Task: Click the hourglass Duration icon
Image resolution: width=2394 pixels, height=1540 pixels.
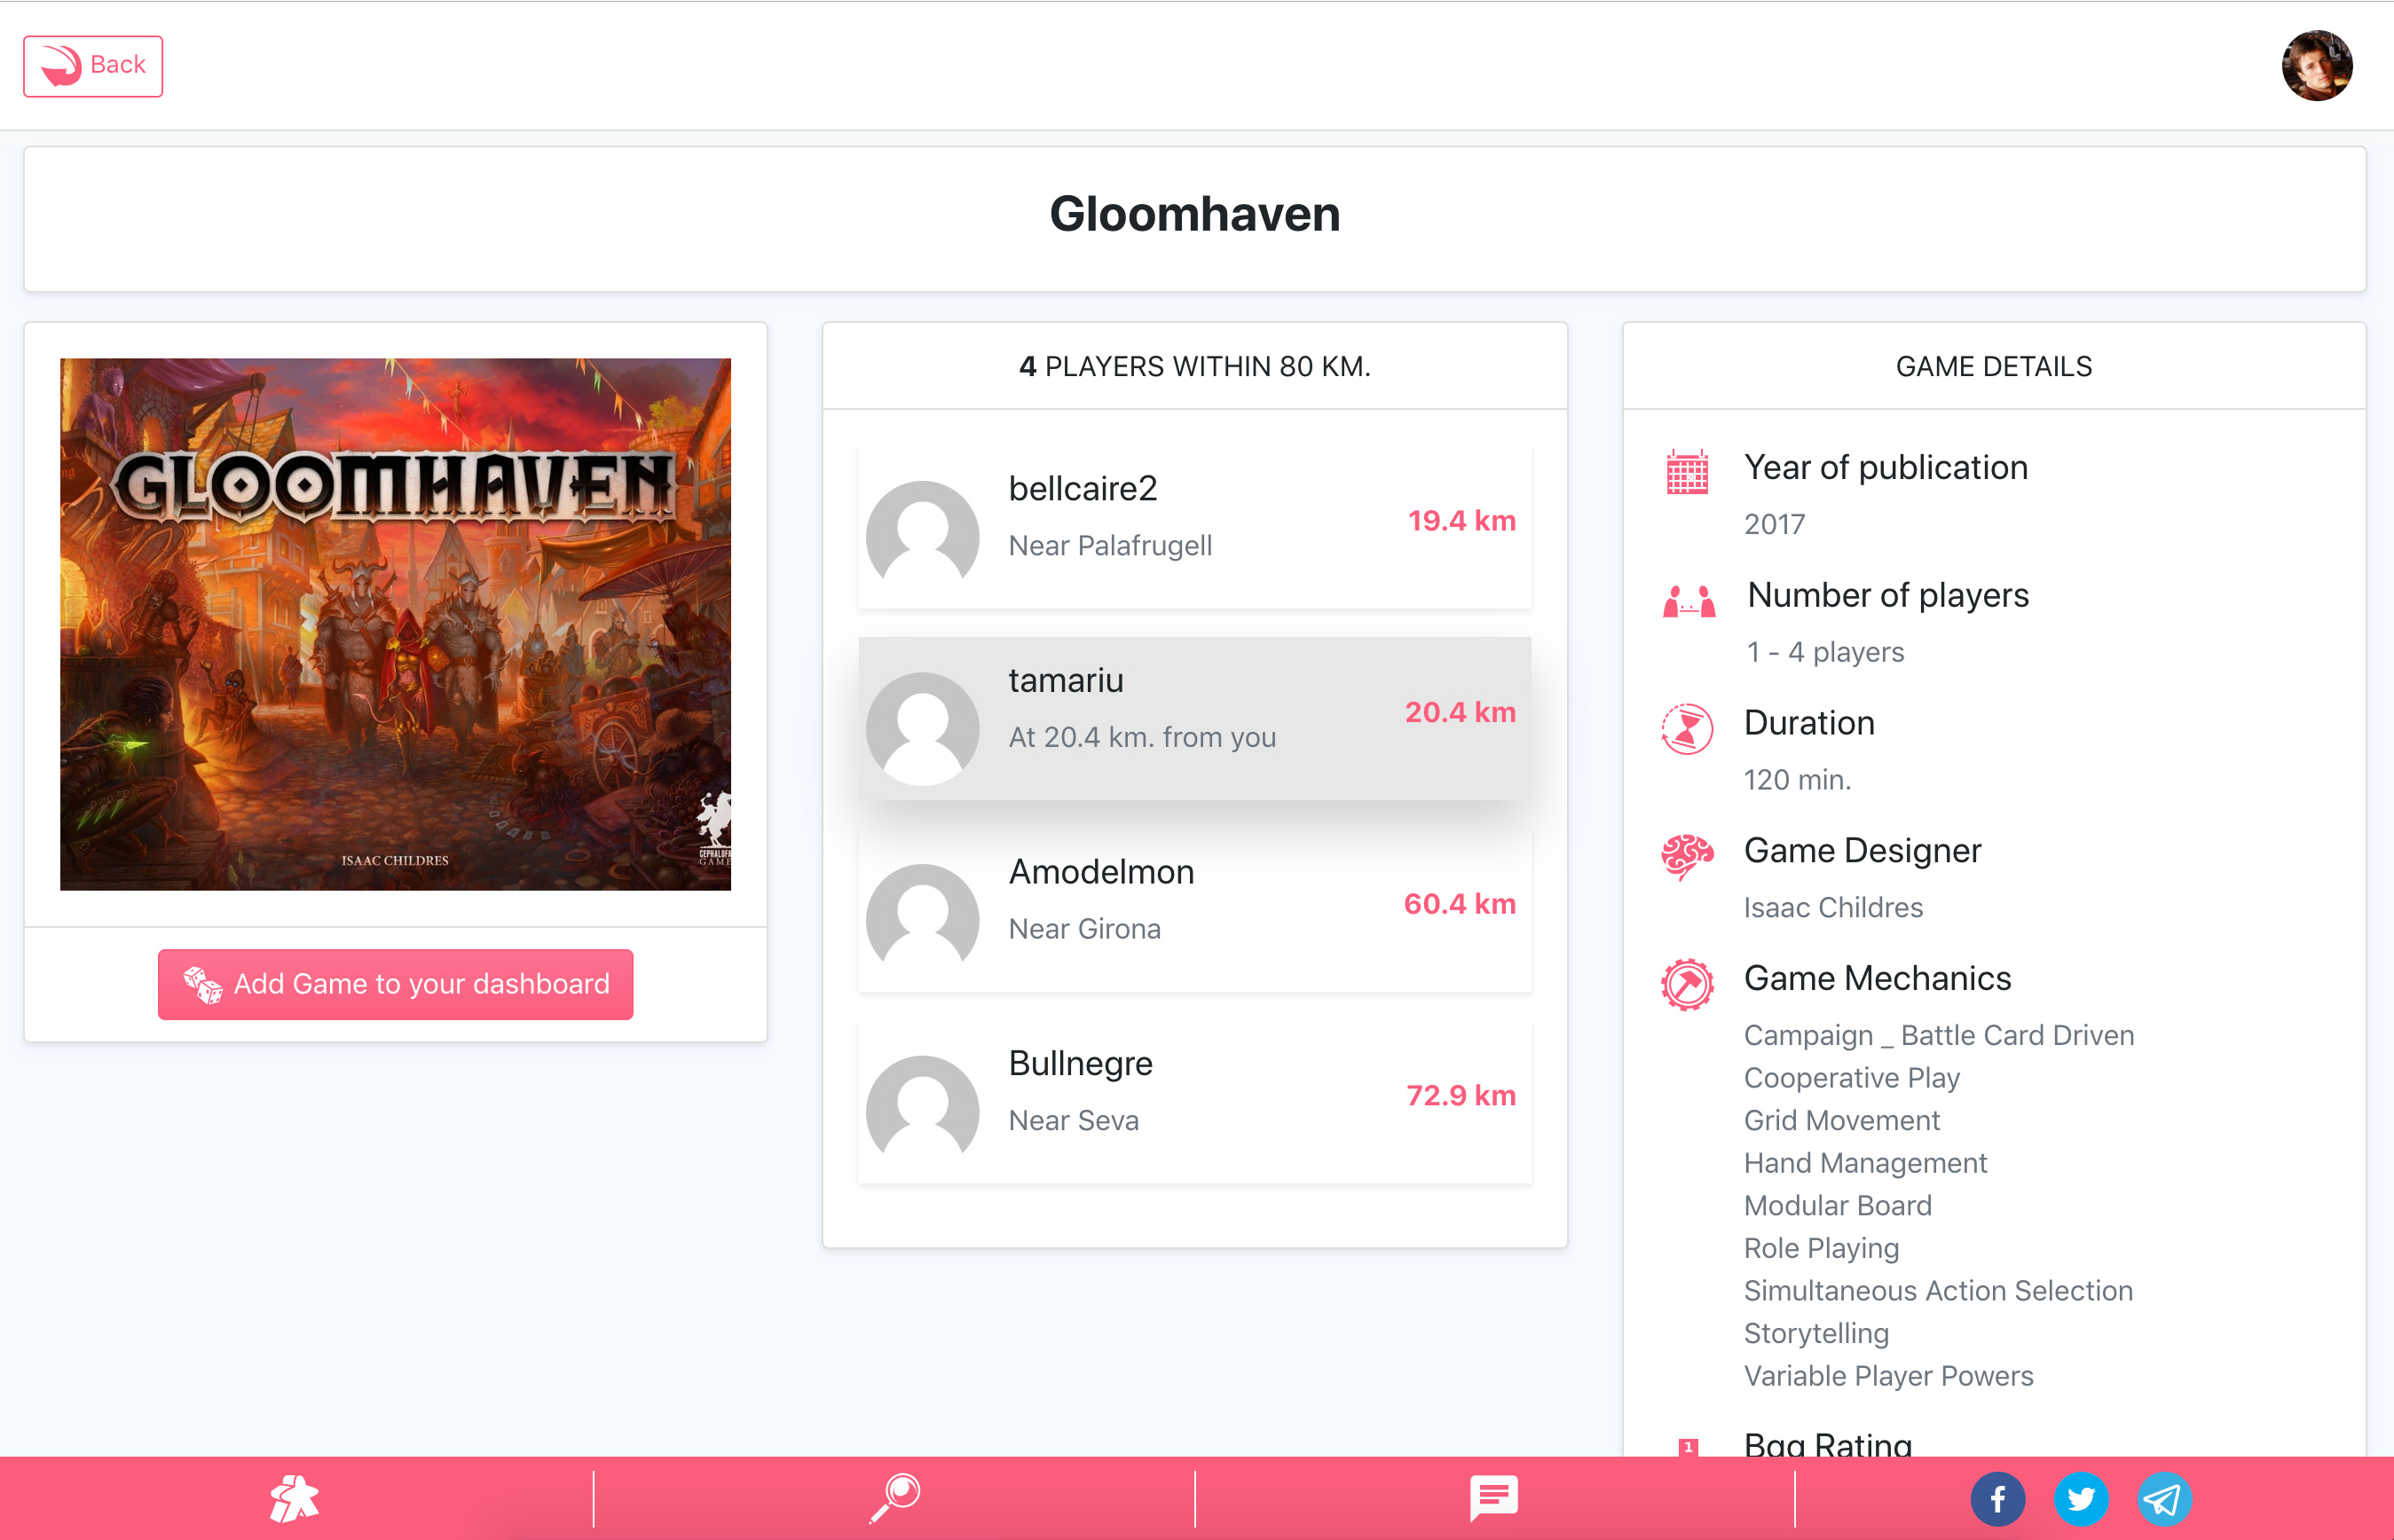Action: 1687,728
